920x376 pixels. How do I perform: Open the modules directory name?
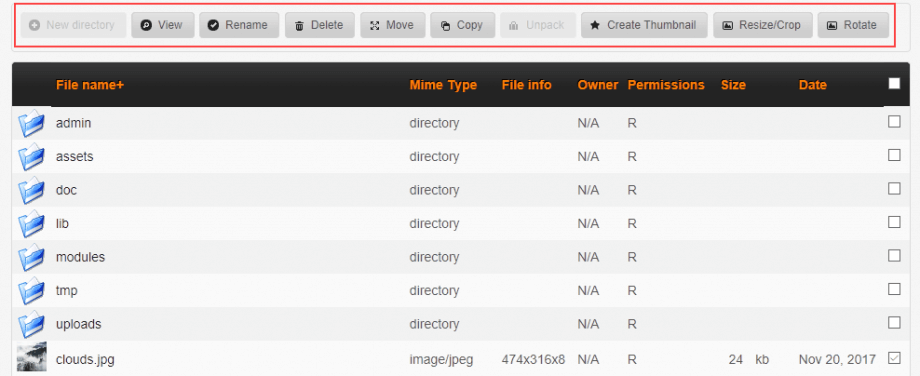pyautogui.click(x=80, y=257)
